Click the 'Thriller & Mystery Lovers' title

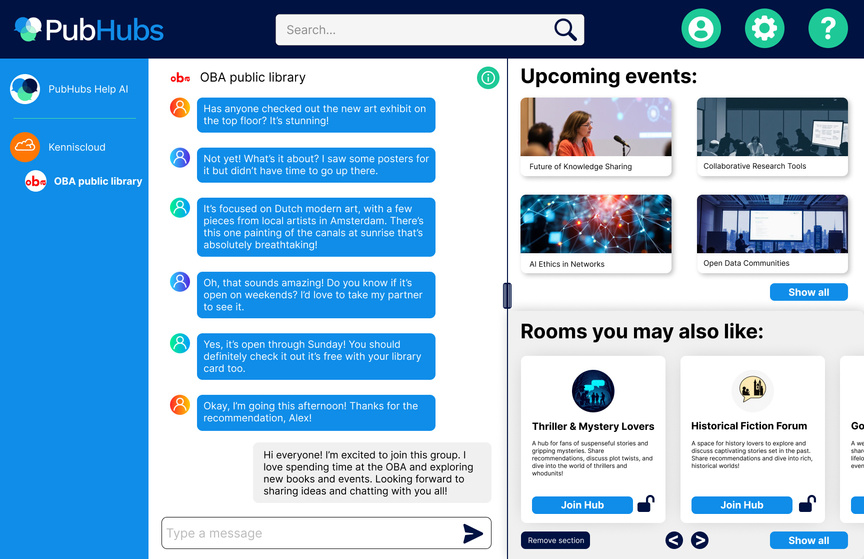click(x=593, y=426)
